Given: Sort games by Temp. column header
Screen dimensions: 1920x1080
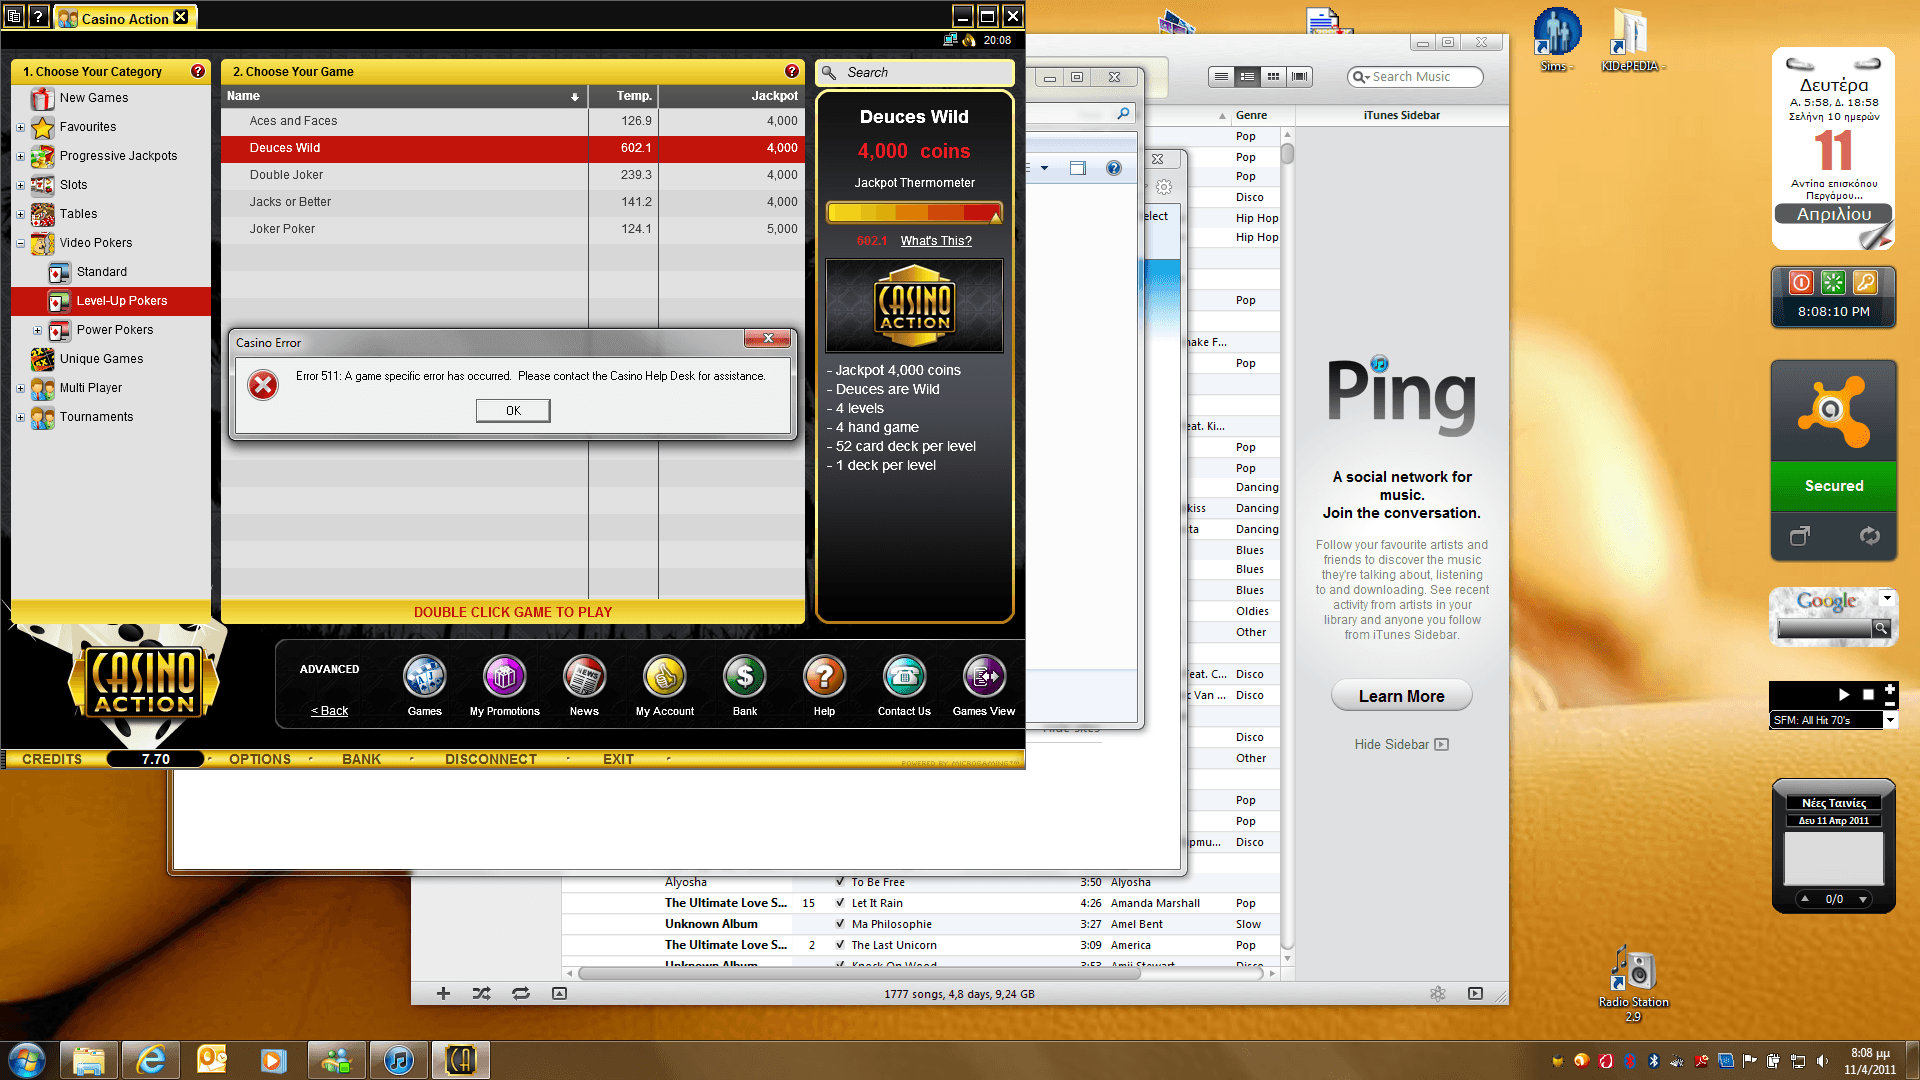Looking at the screenshot, I should click(623, 96).
